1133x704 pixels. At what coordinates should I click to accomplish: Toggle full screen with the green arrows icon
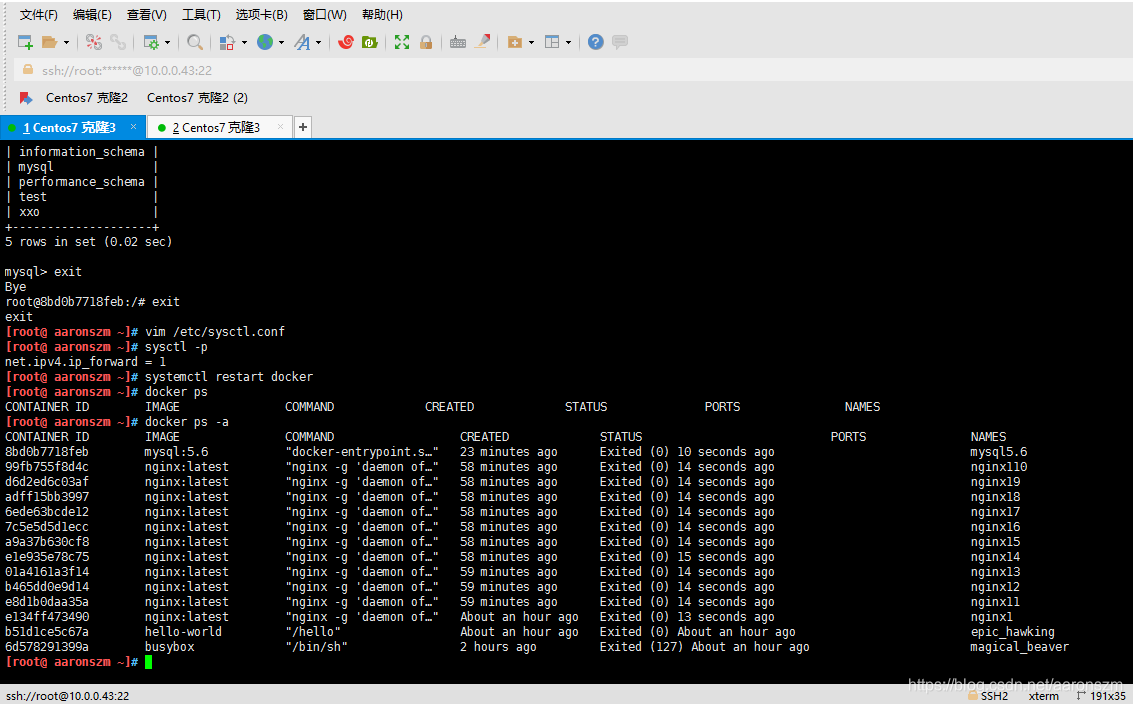click(402, 43)
